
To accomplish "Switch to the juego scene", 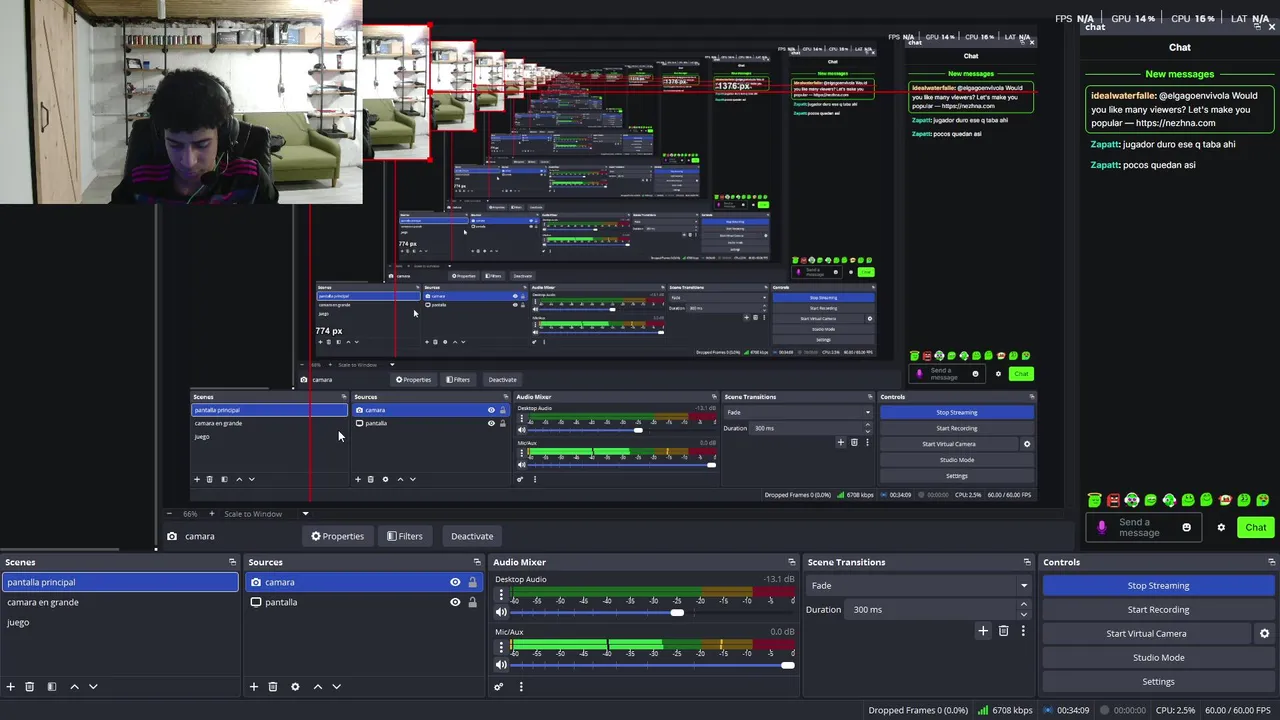I will 120,622.
